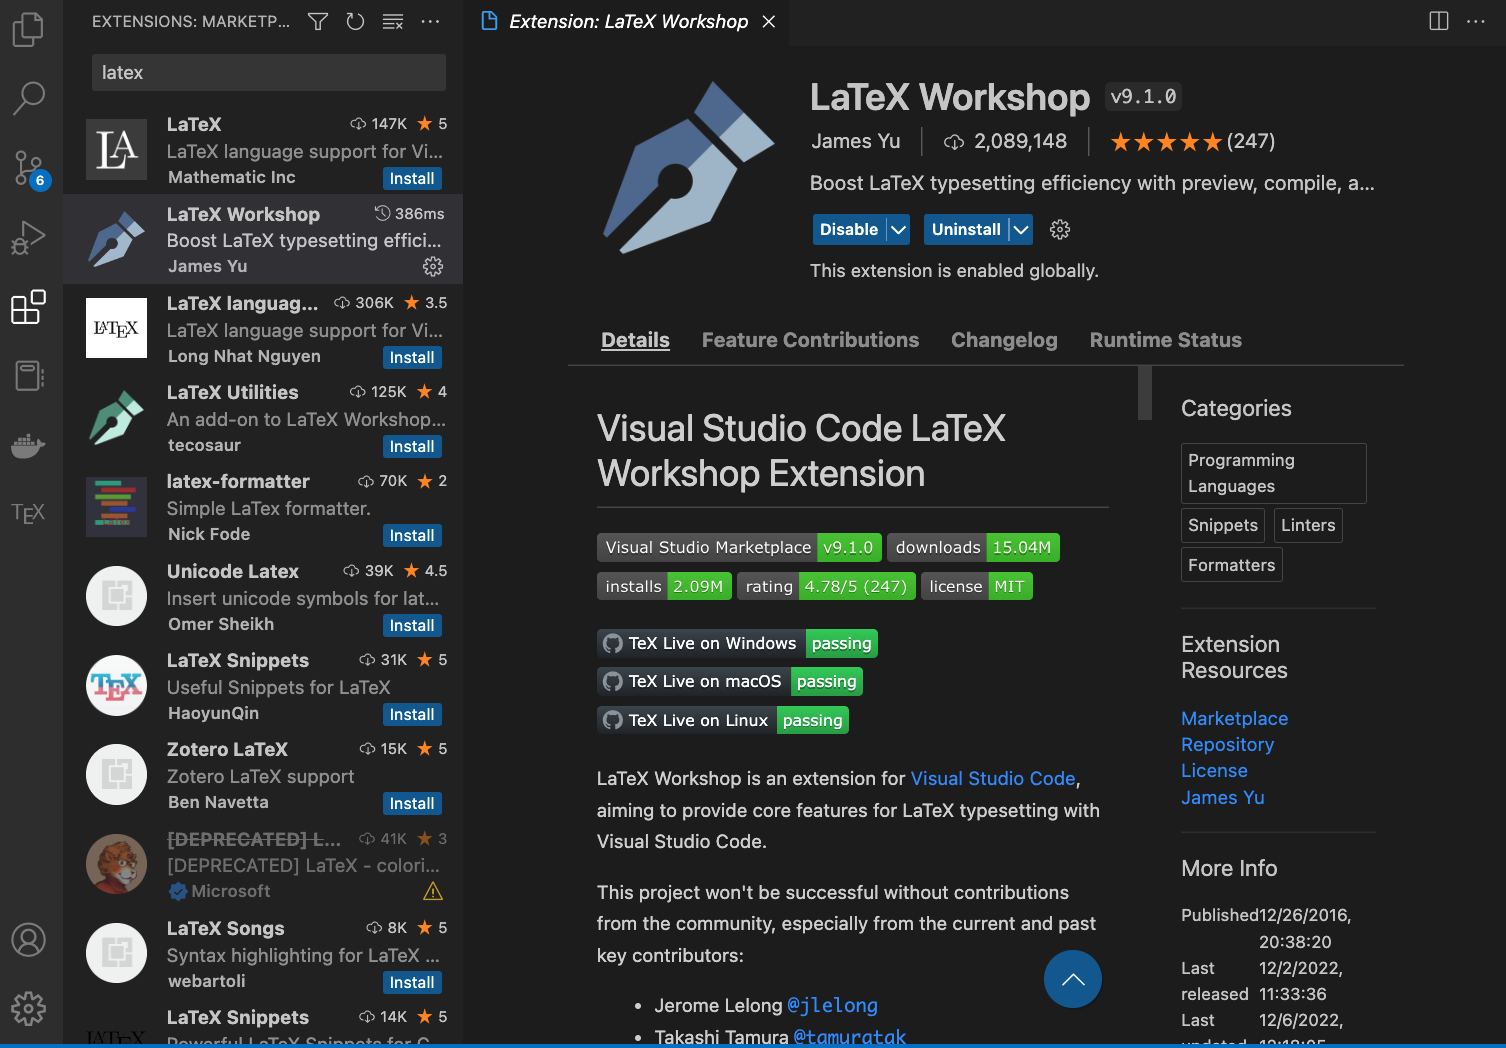The image size is (1506, 1048).
Task: Select the LaTeX Workshop row in the list
Action: (x=263, y=239)
